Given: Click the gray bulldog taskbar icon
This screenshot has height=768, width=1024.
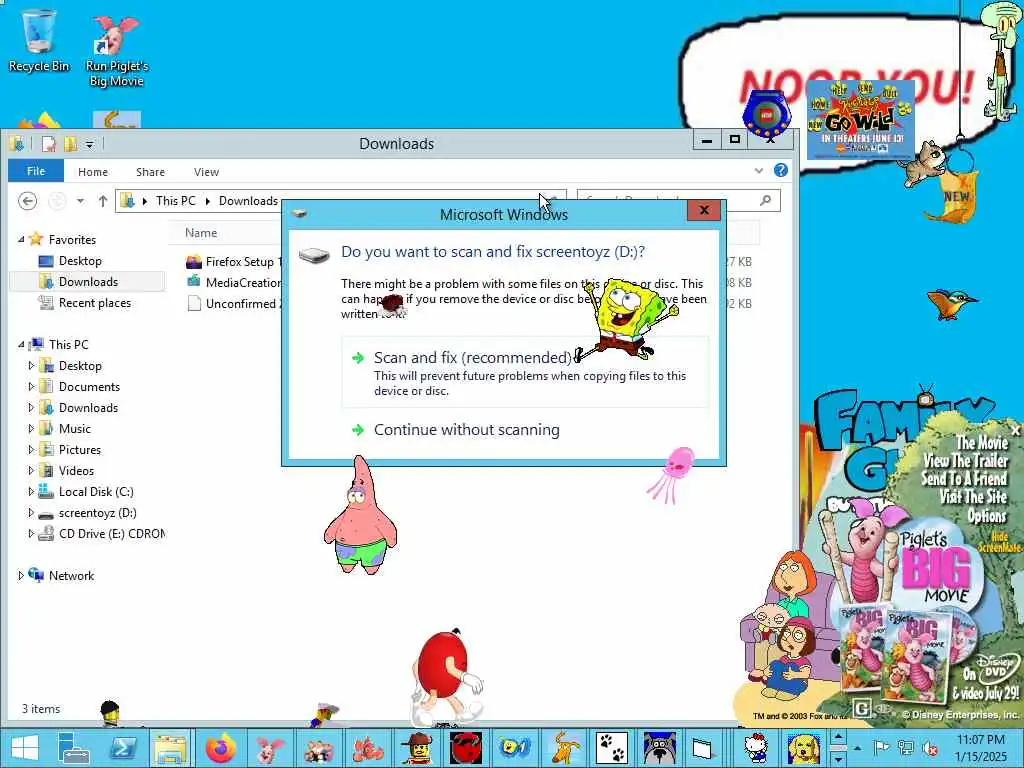Looking at the screenshot, I should (x=660, y=748).
